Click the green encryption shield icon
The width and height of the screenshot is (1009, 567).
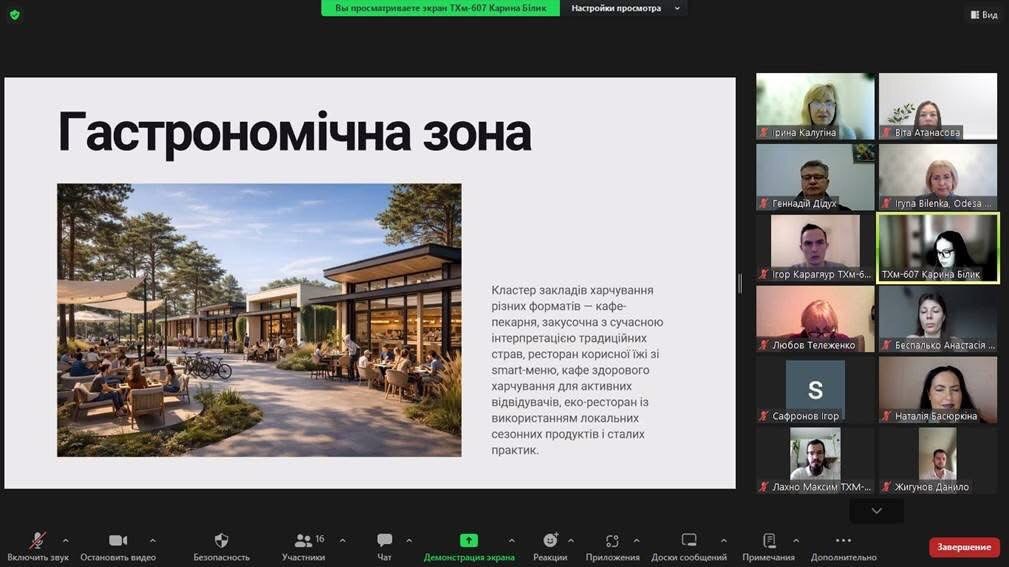[14, 14]
